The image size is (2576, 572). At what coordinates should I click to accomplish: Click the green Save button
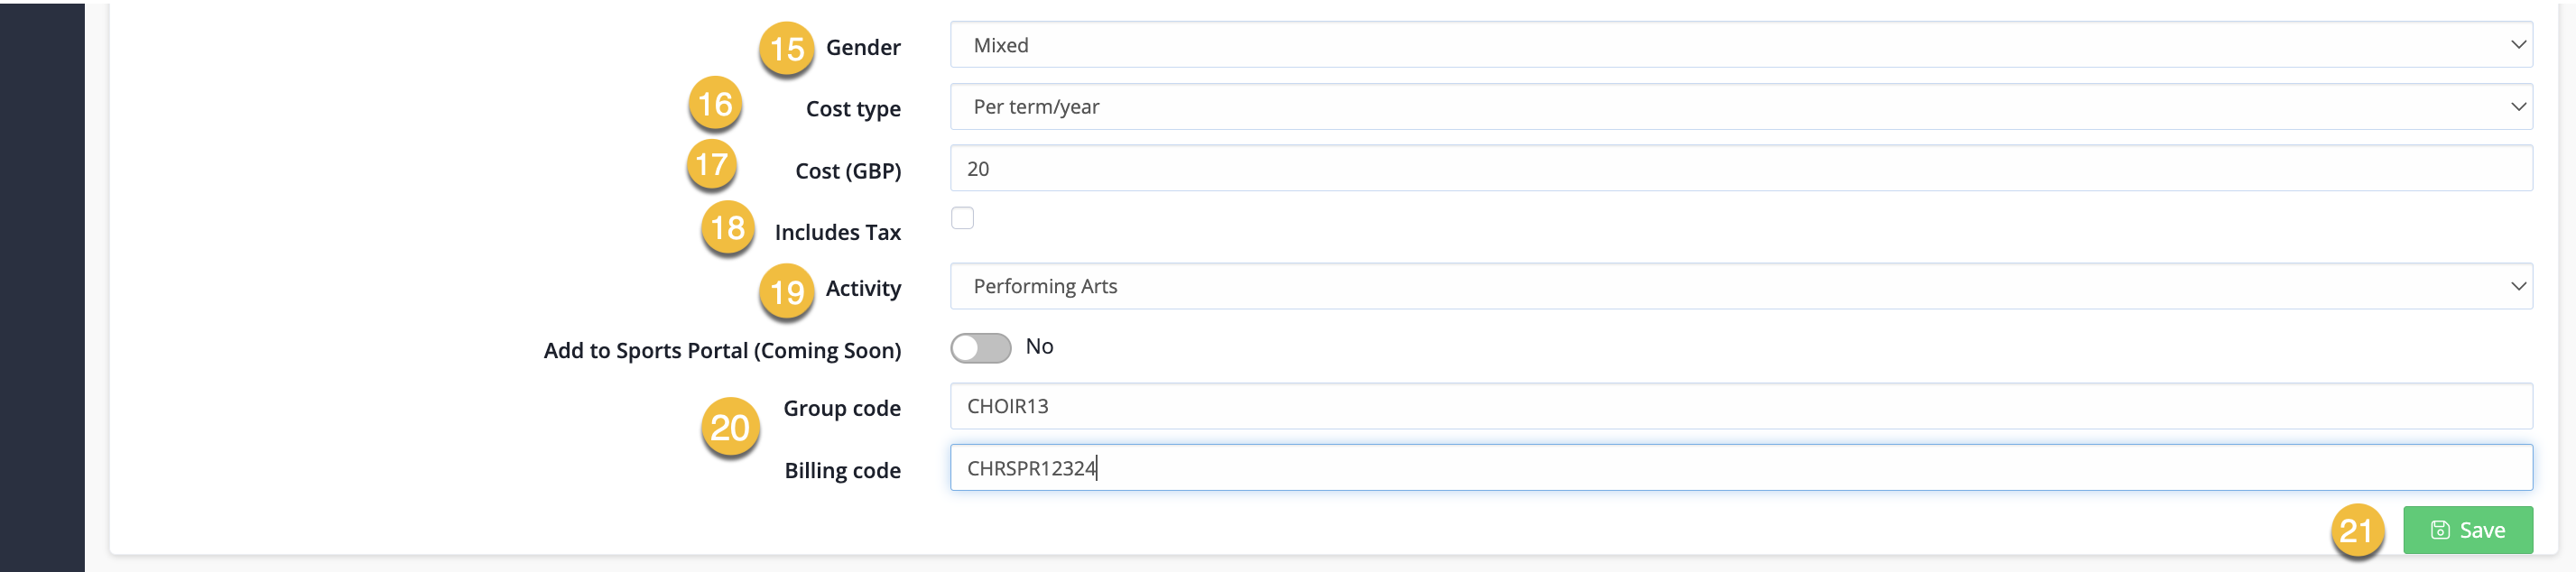(x=2467, y=530)
